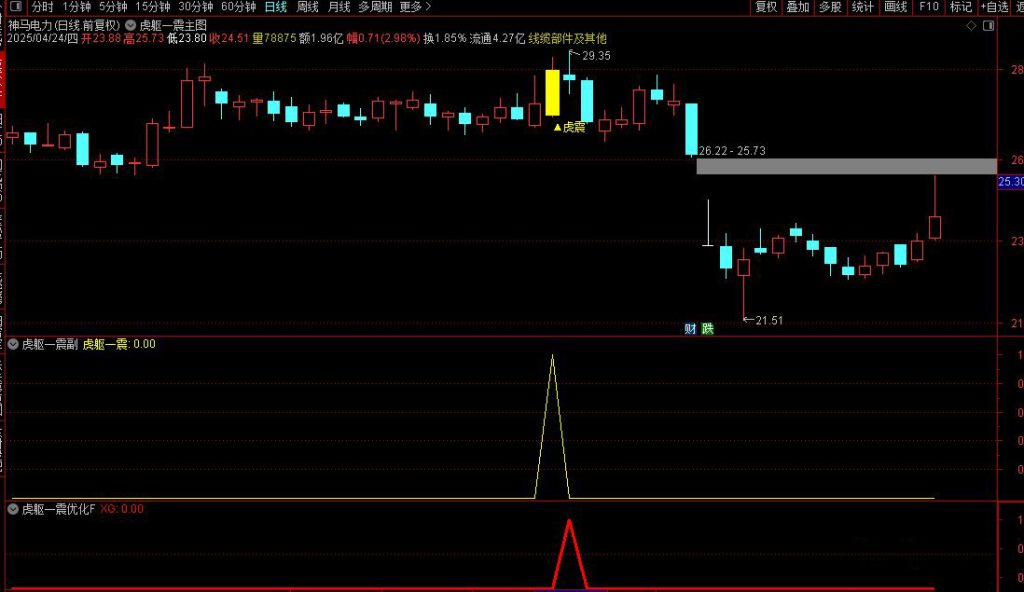Image resolution: width=1024 pixels, height=592 pixels.
Task: Open the 画线 drawing tools
Action: (896, 7)
